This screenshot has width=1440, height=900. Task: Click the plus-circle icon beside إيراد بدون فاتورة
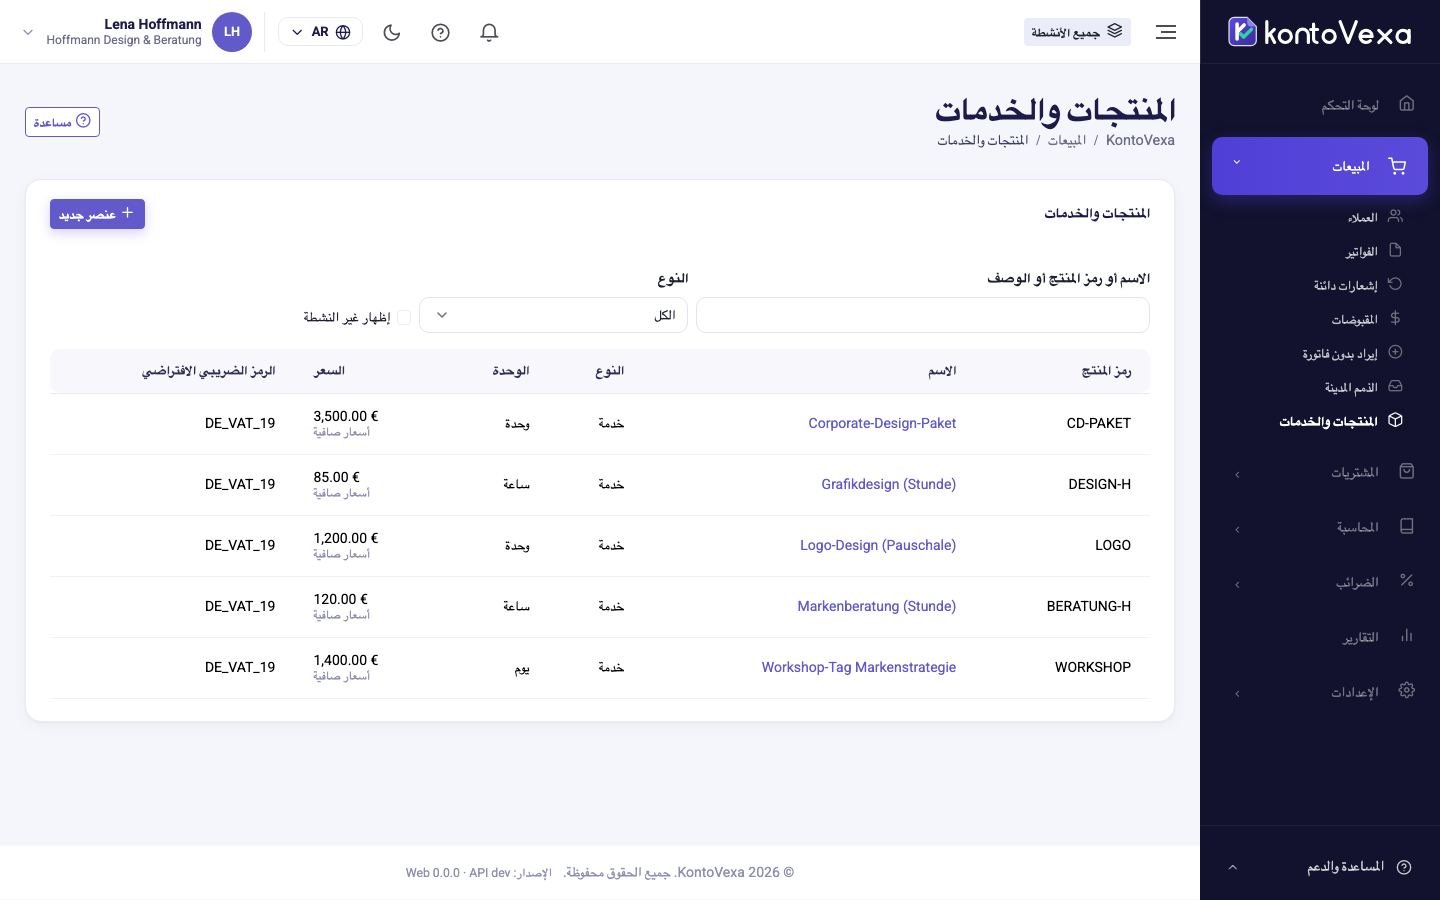pos(1396,352)
